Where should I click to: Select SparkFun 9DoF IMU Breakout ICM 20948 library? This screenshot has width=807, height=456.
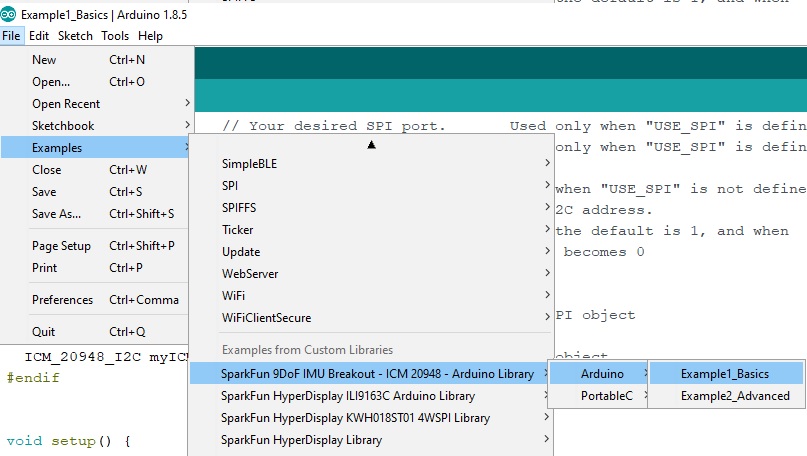[x=371, y=374]
